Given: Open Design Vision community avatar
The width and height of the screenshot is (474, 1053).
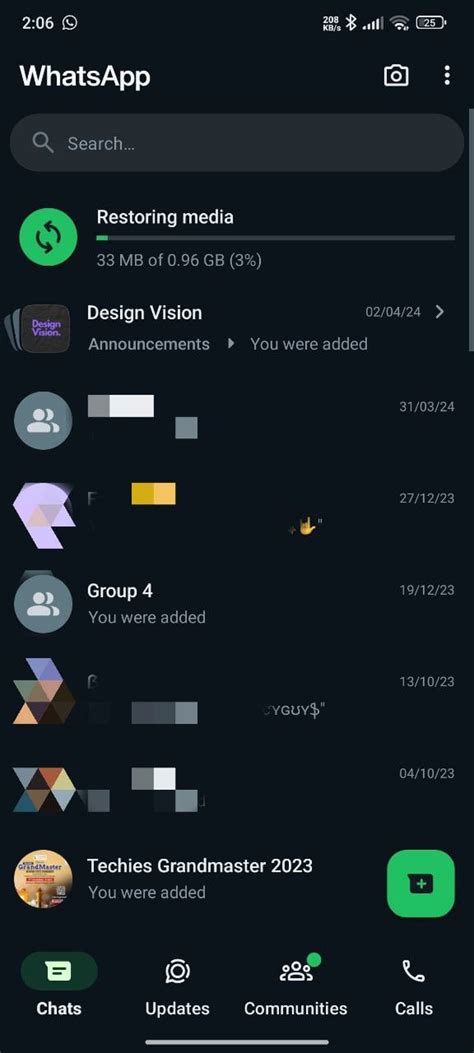Looking at the screenshot, I should [x=42, y=328].
